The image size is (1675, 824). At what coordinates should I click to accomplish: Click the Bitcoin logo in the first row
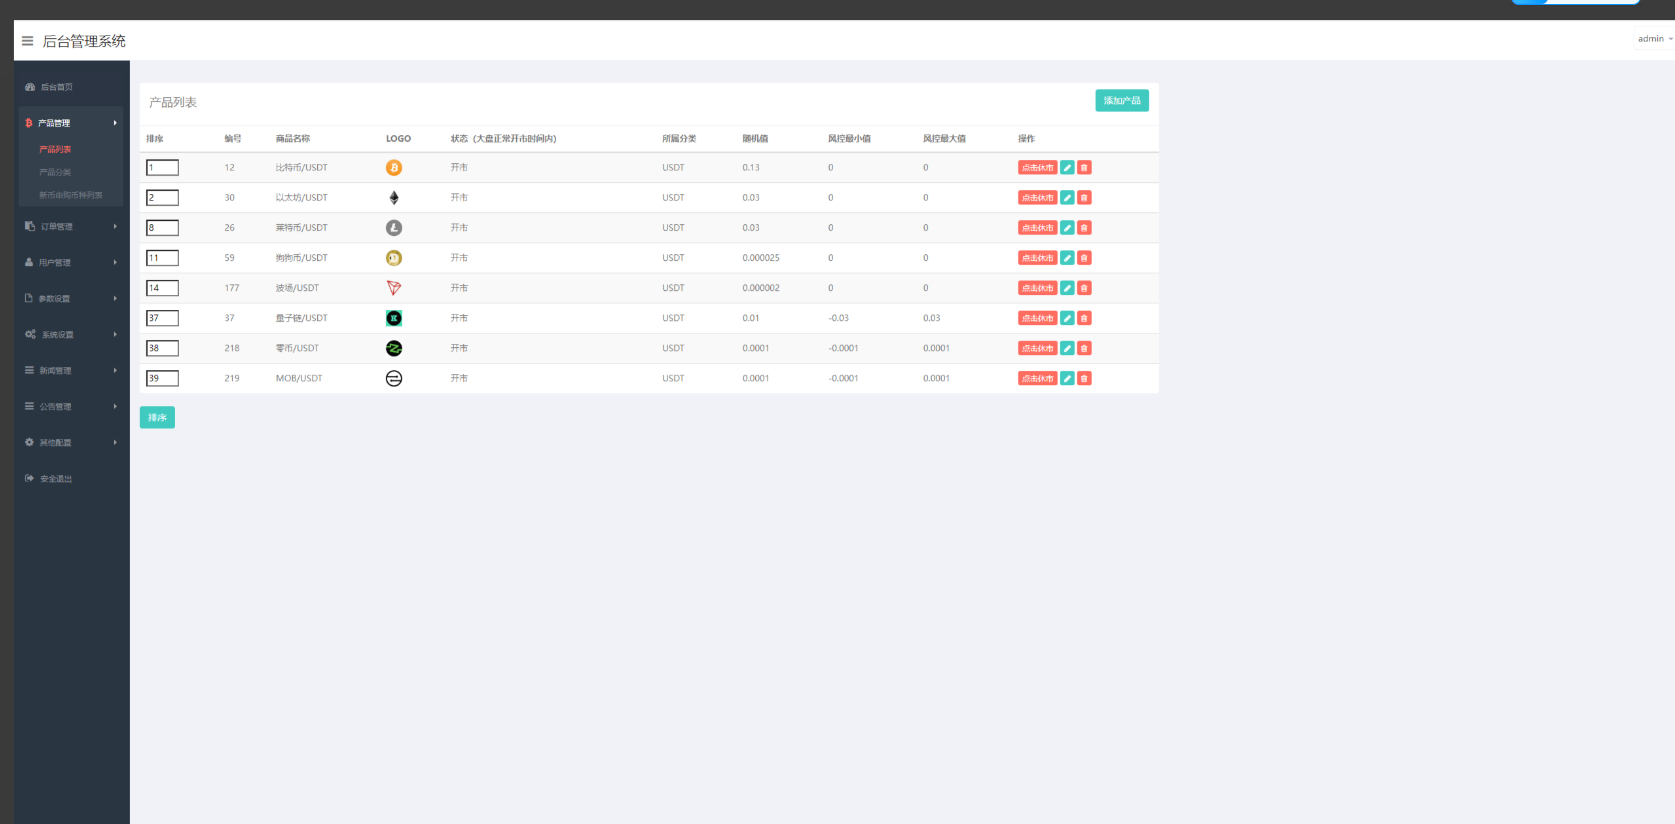click(x=394, y=168)
